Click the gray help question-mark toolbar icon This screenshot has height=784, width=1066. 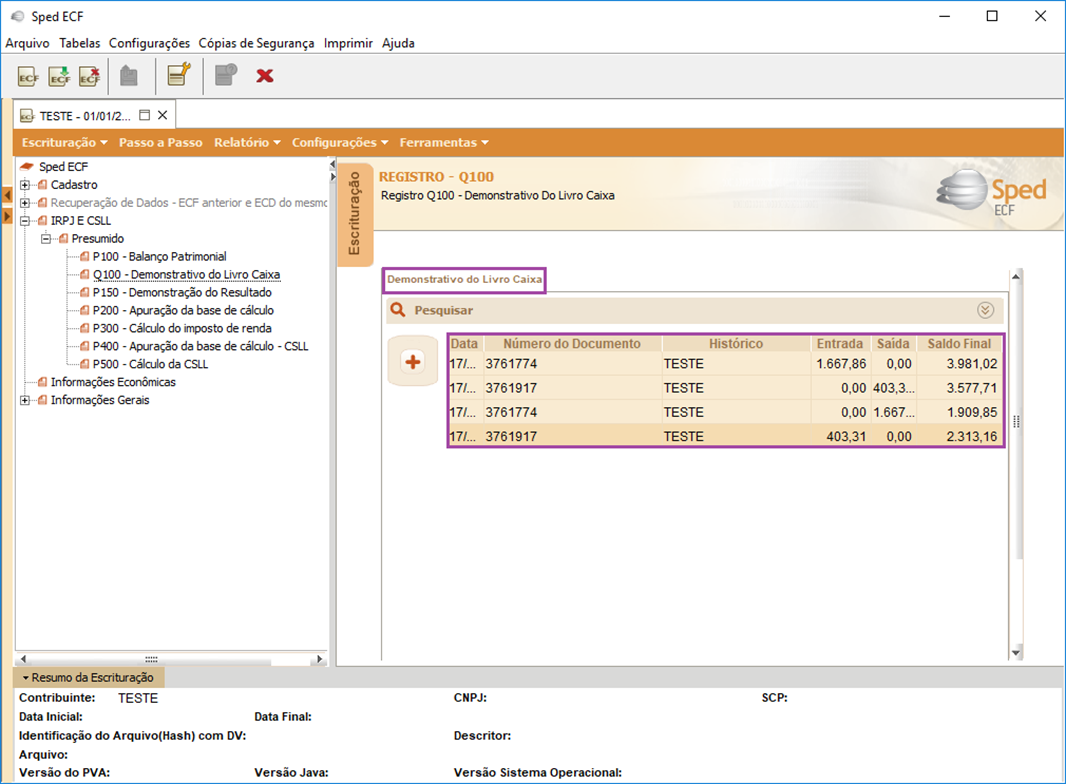tap(226, 74)
